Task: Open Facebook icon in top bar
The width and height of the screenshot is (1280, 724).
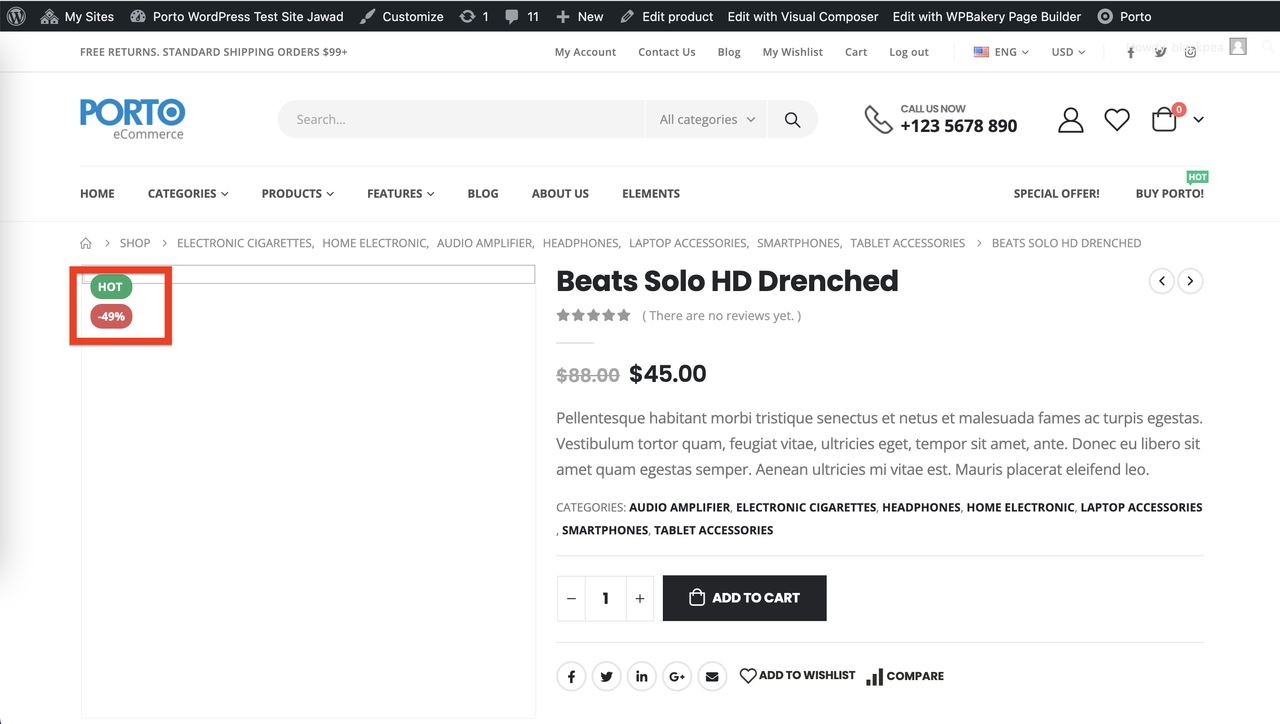Action: [x=1131, y=52]
